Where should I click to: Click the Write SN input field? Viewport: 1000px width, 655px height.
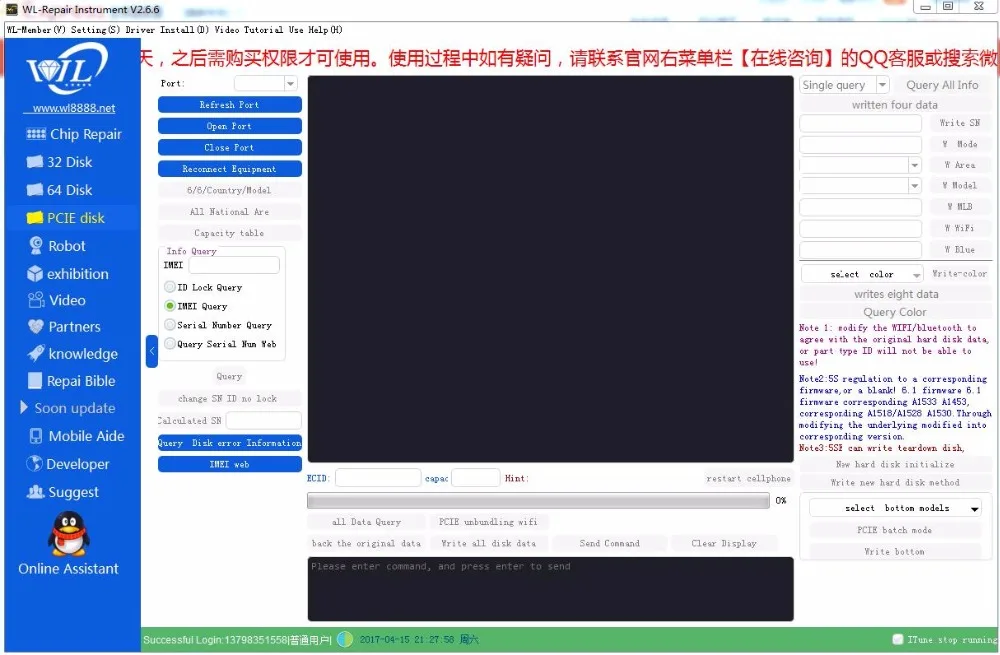(860, 124)
